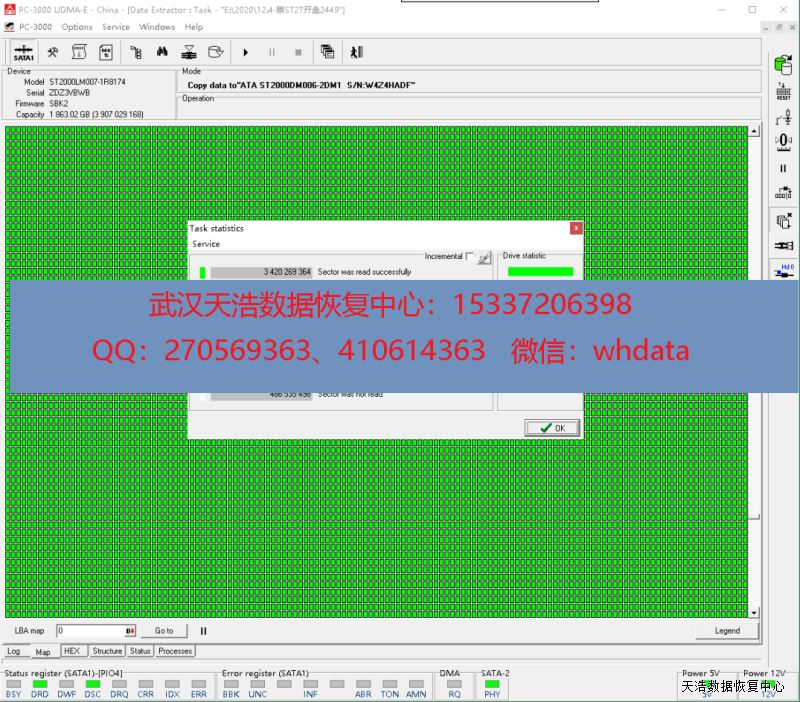Click the Go to button
Image resolution: width=800 pixels, height=702 pixels.
pyautogui.click(x=164, y=631)
